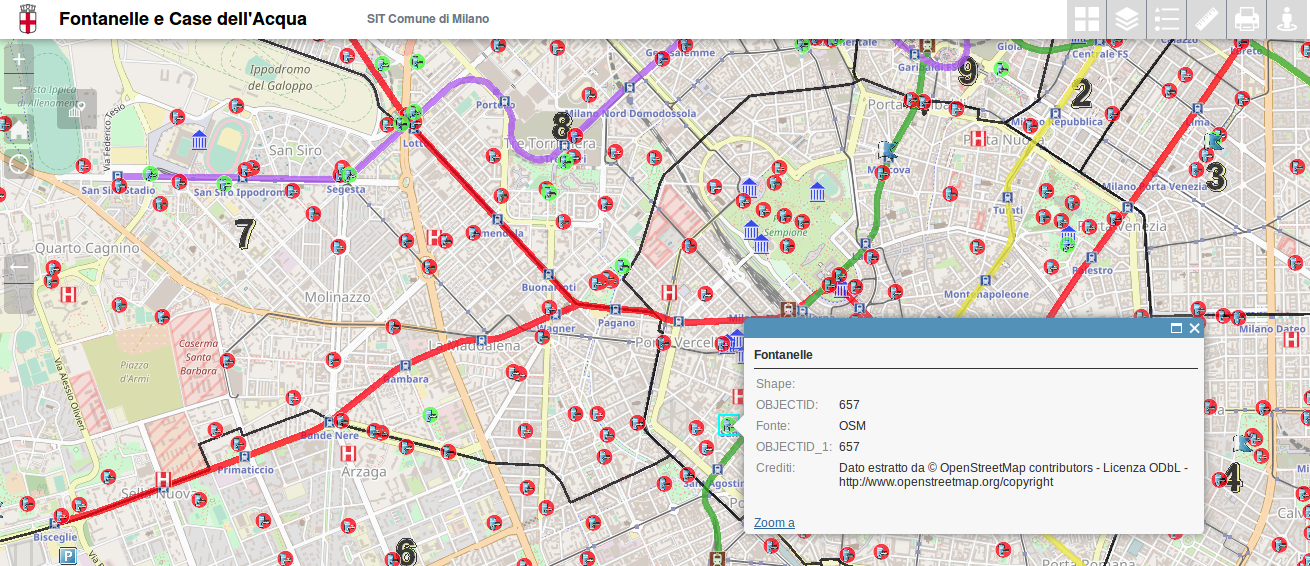Image resolution: width=1310 pixels, height=566 pixels.
Task: Click the printer icon to print map
Action: point(1246,19)
